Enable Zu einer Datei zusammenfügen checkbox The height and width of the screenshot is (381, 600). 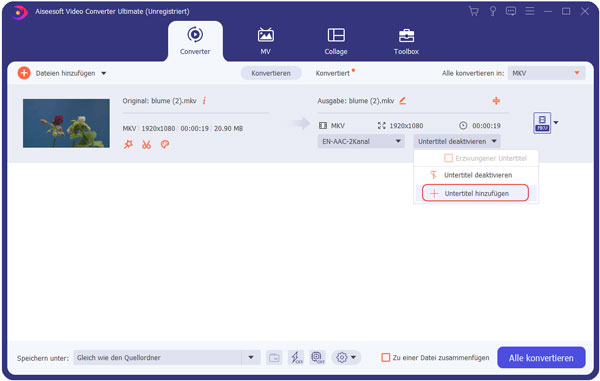coord(386,358)
